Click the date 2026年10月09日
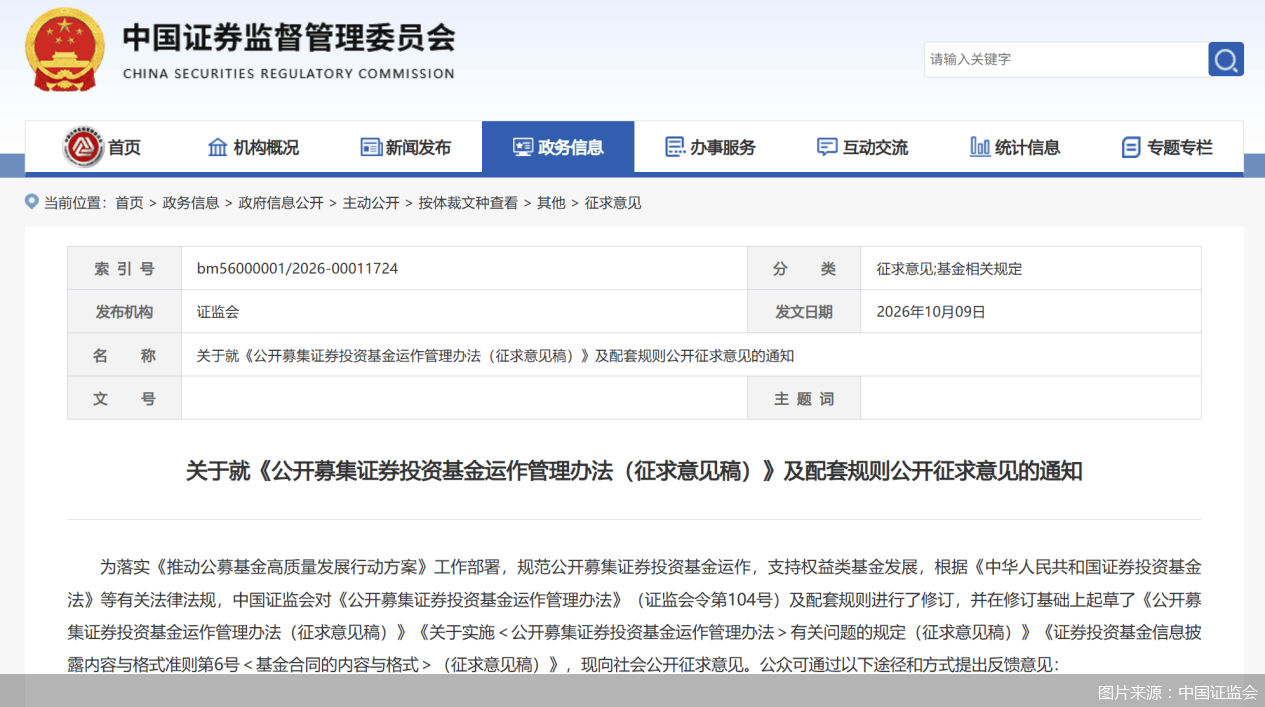 pyautogui.click(x=931, y=312)
